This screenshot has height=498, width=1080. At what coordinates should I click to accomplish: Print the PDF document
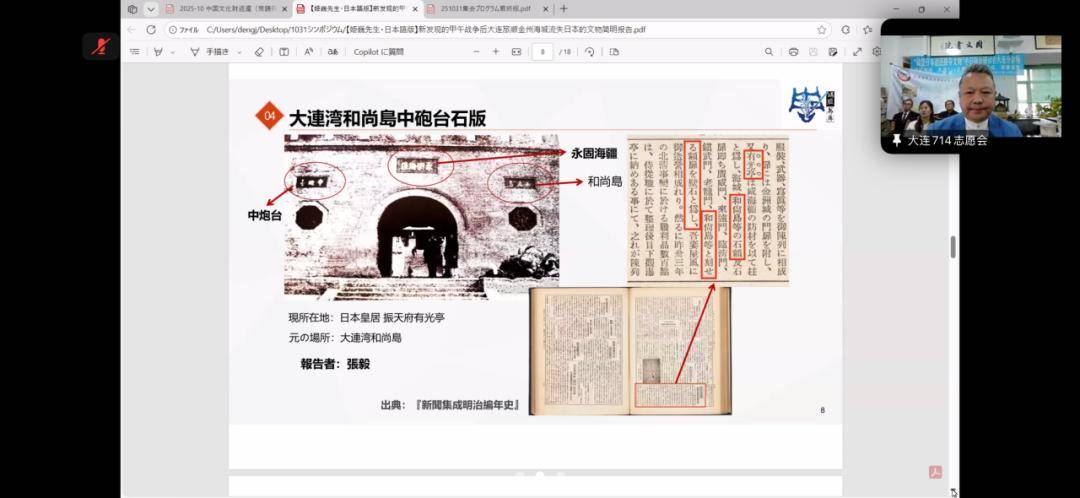point(793,52)
